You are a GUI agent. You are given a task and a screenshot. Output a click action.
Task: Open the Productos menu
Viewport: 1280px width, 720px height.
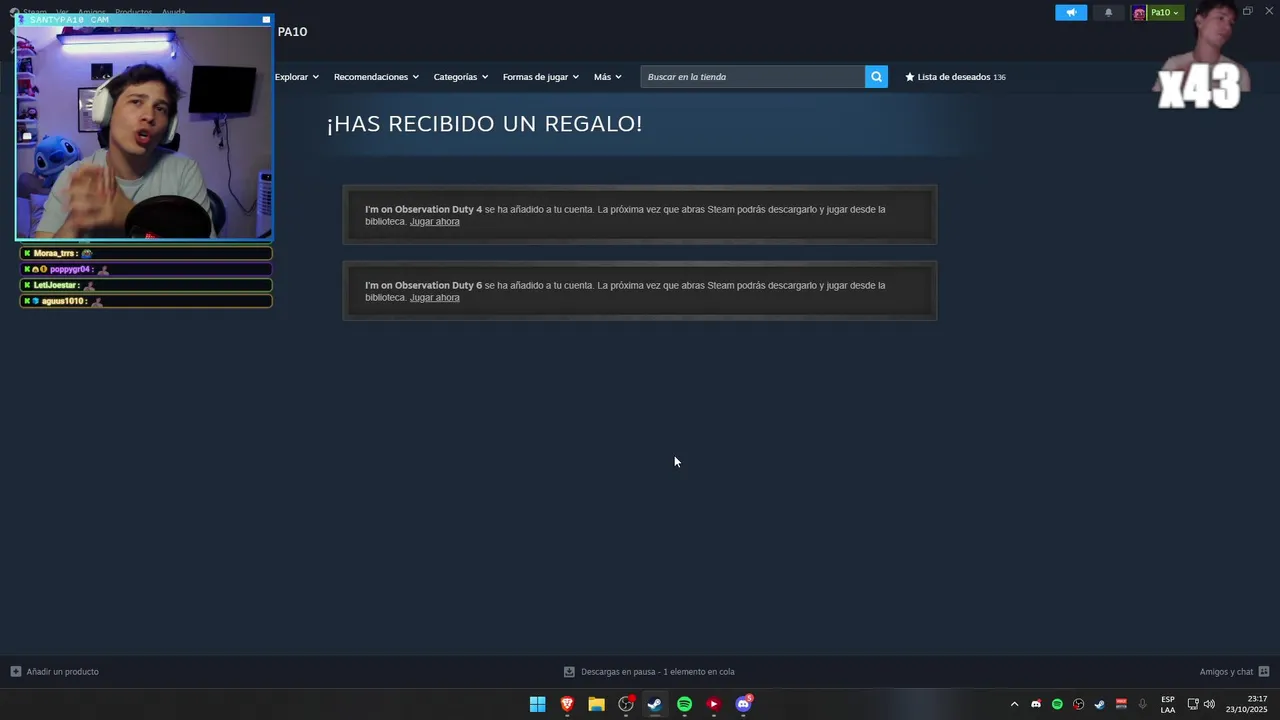tap(133, 13)
